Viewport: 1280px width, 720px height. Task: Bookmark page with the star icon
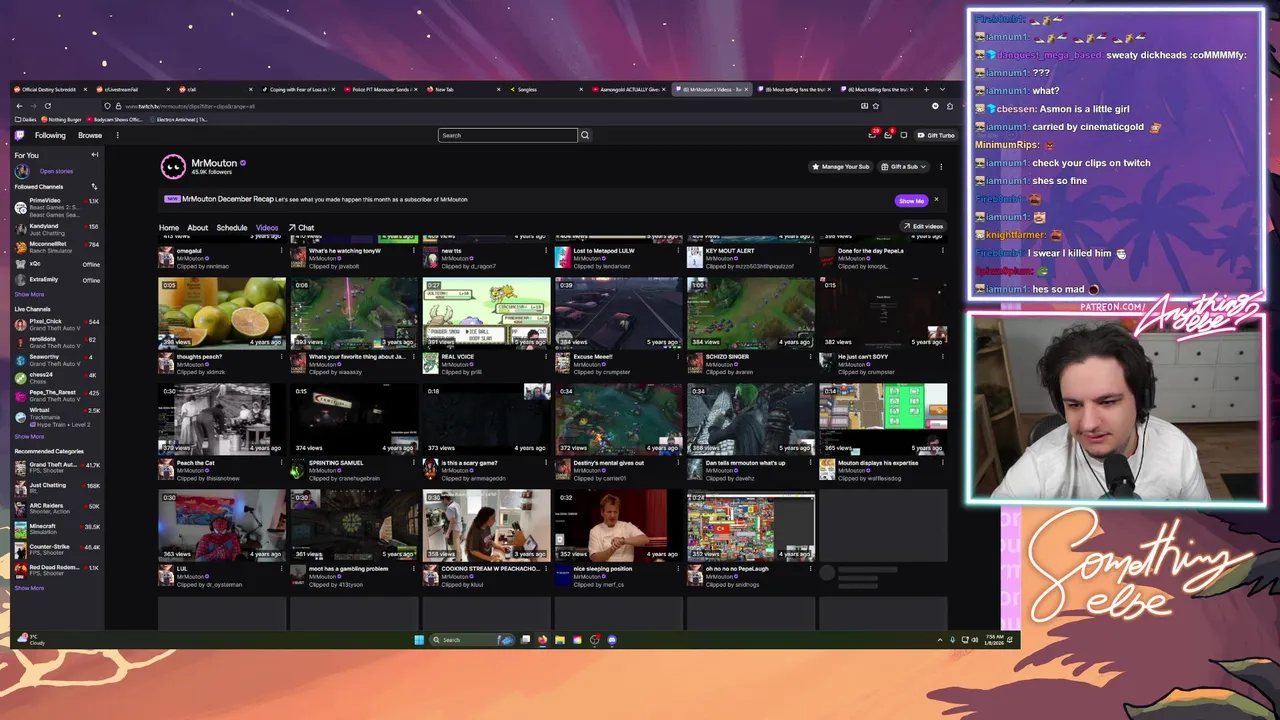tap(876, 106)
